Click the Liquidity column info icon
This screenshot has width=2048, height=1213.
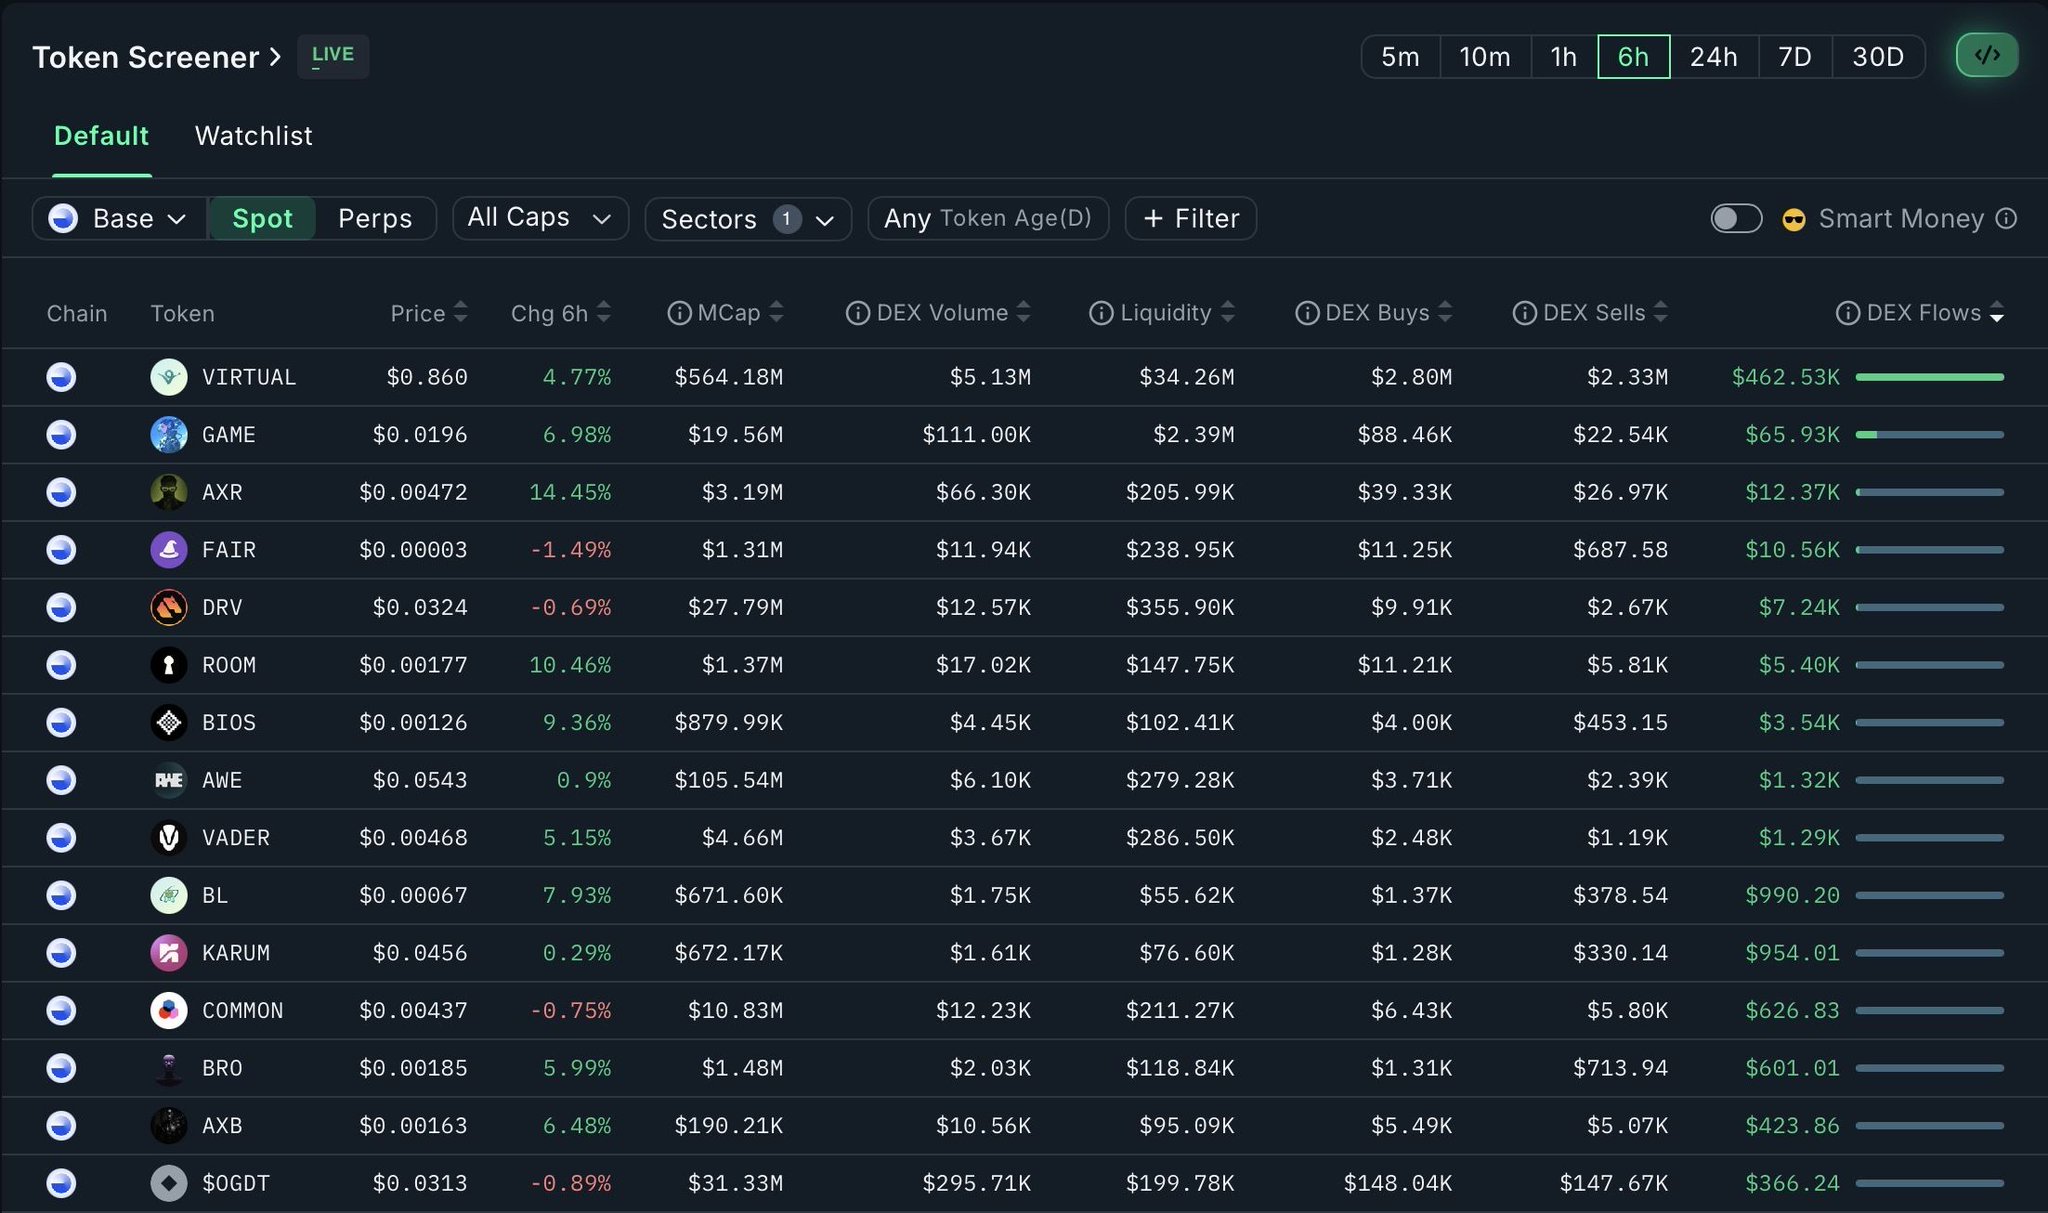(x=1100, y=313)
